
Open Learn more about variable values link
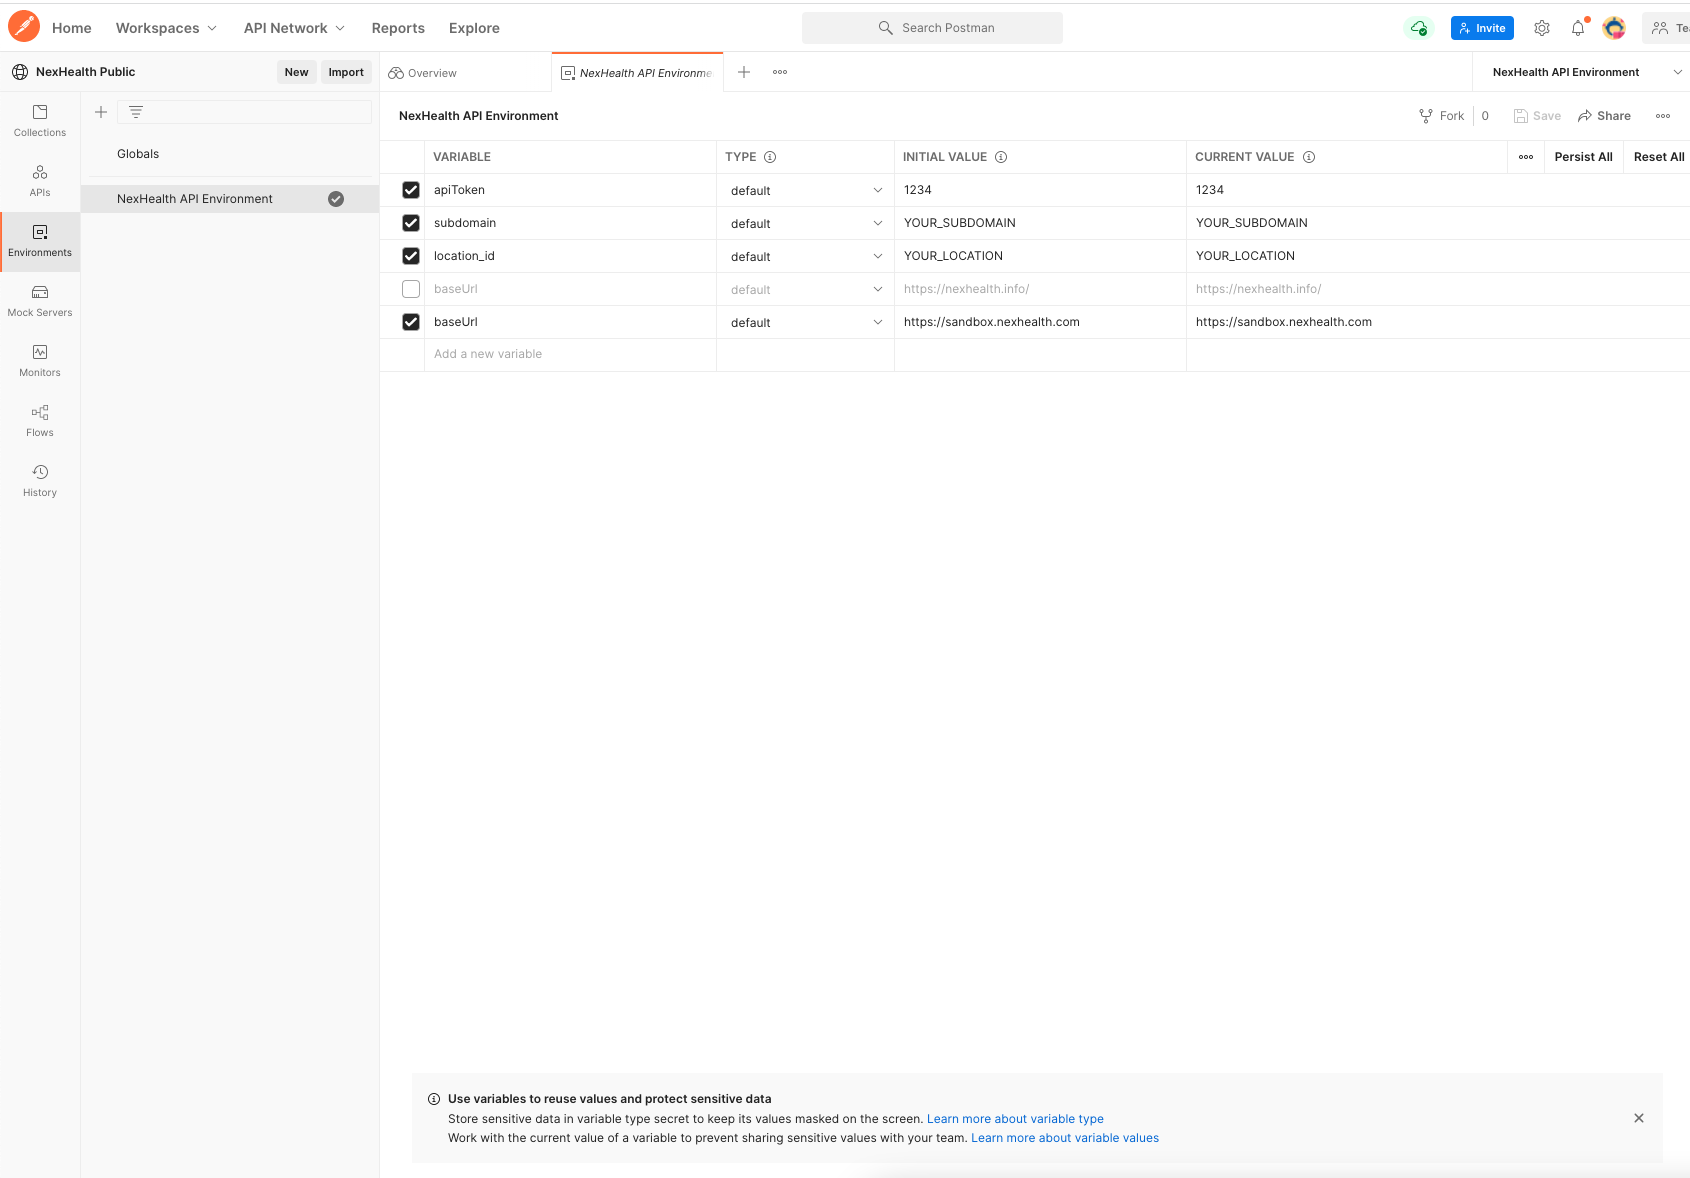[1065, 1138]
